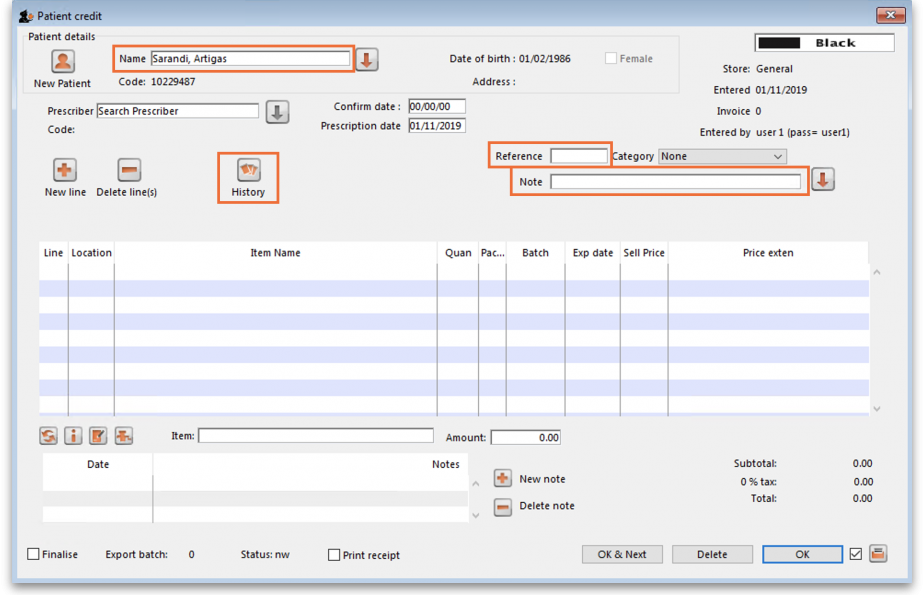Click the printer icon beside OK
Image resolution: width=924 pixels, height=595 pixels.
878,554
